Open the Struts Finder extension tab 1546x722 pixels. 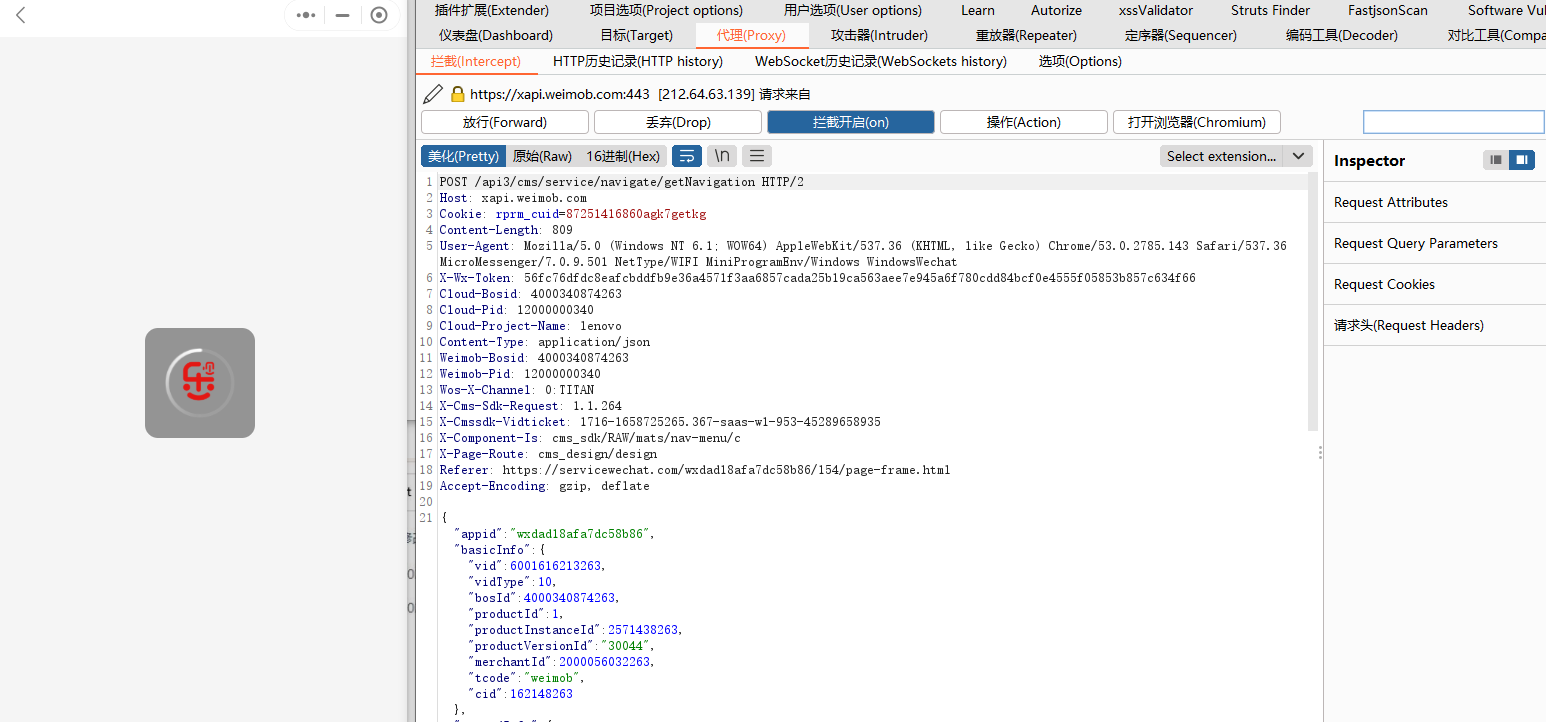[x=1271, y=10]
